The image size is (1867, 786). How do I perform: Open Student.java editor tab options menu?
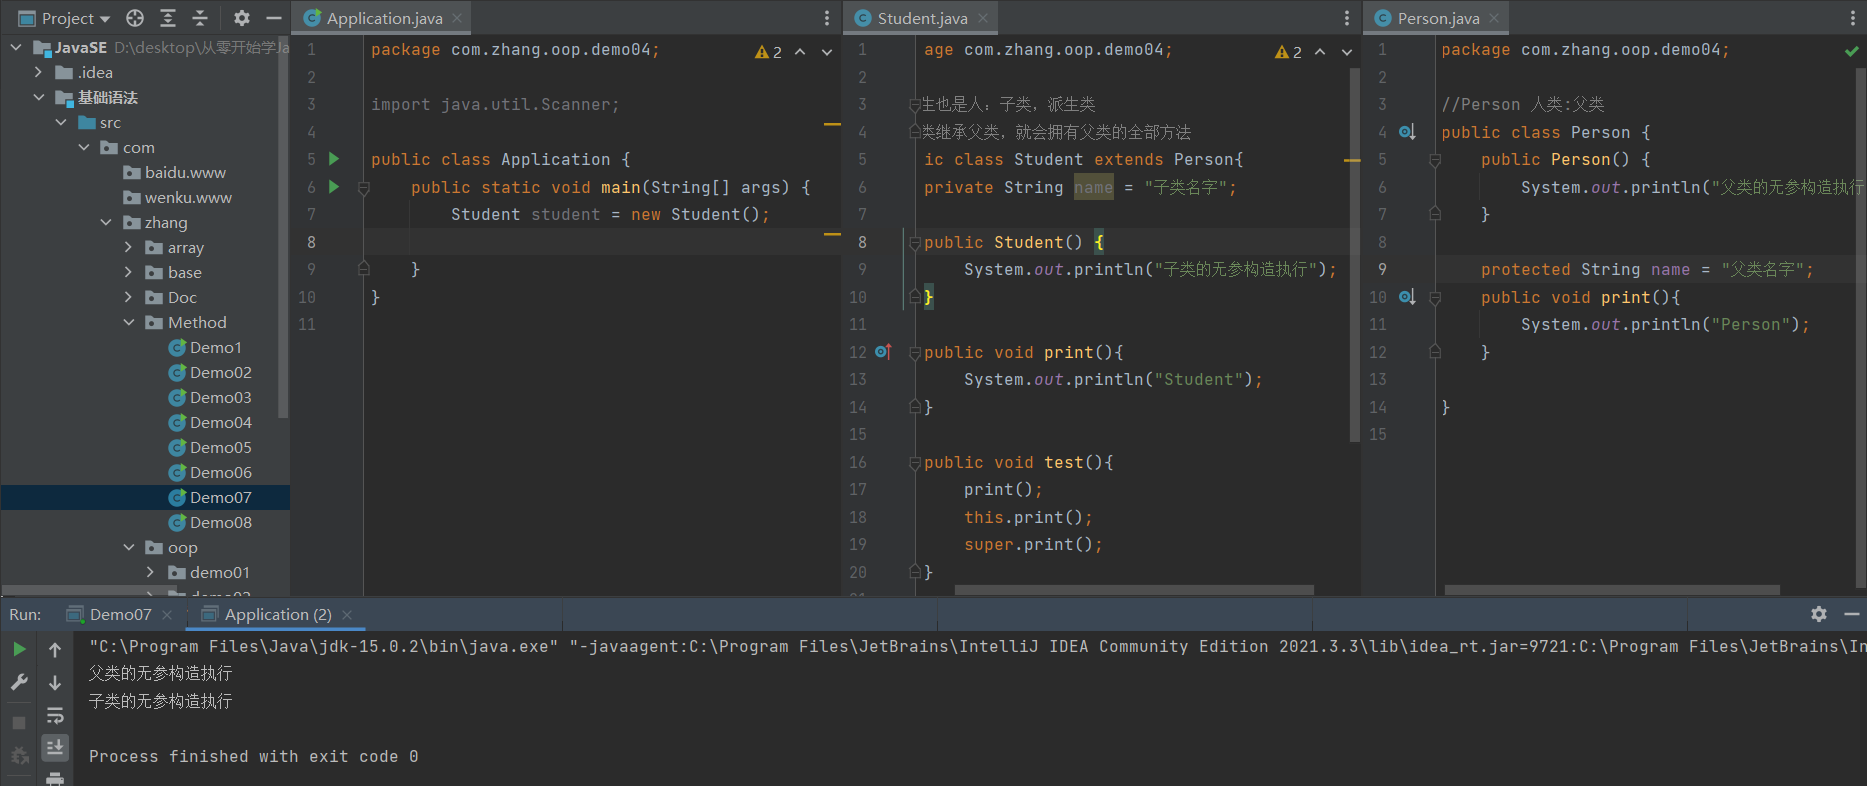click(1347, 18)
